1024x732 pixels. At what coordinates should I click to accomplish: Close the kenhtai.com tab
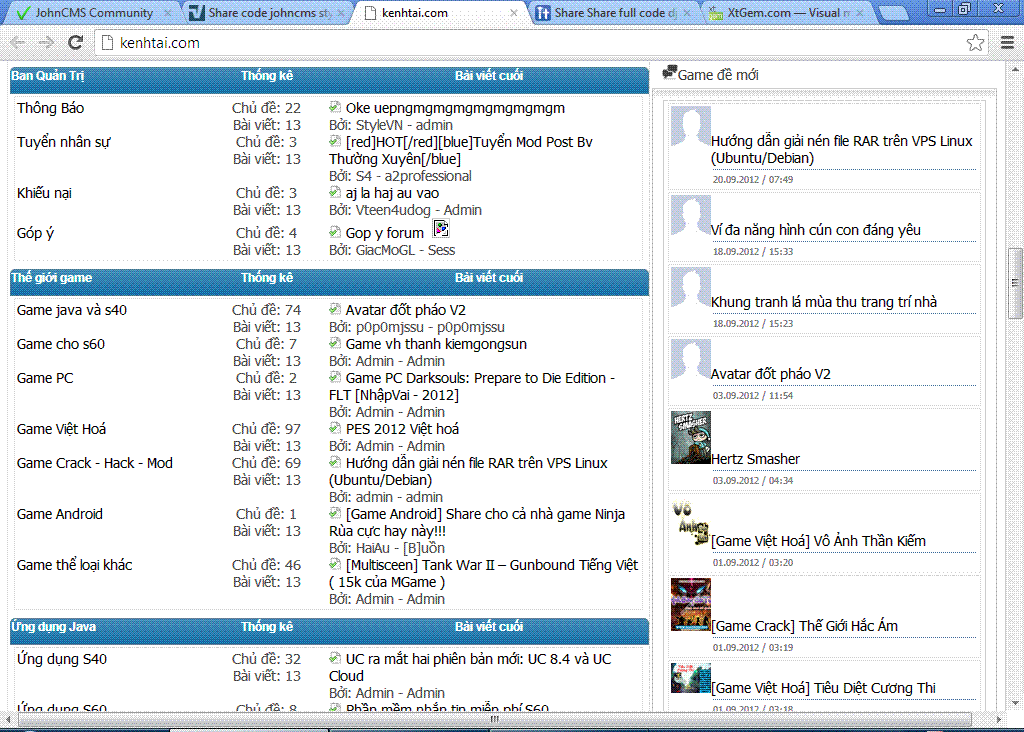click(x=515, y=13)
